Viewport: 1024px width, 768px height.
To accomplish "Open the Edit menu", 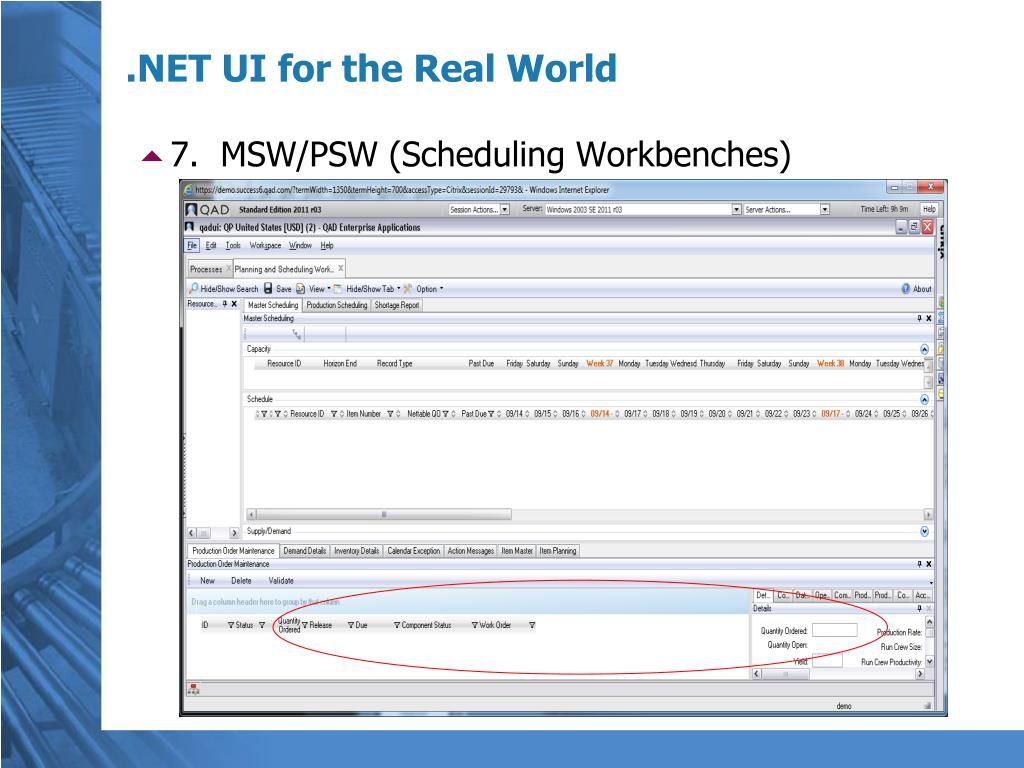I will click(x=211, y=246).
